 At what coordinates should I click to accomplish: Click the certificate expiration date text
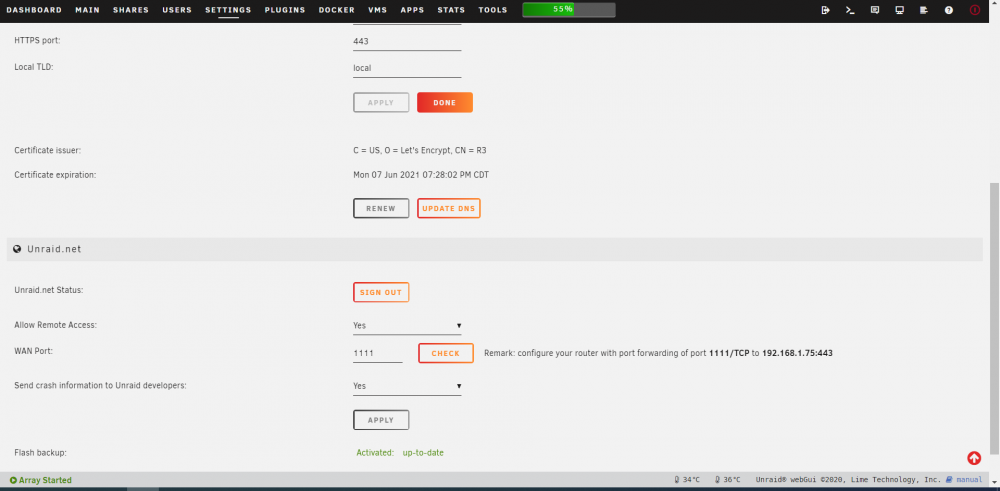click(x=421, y=175)
